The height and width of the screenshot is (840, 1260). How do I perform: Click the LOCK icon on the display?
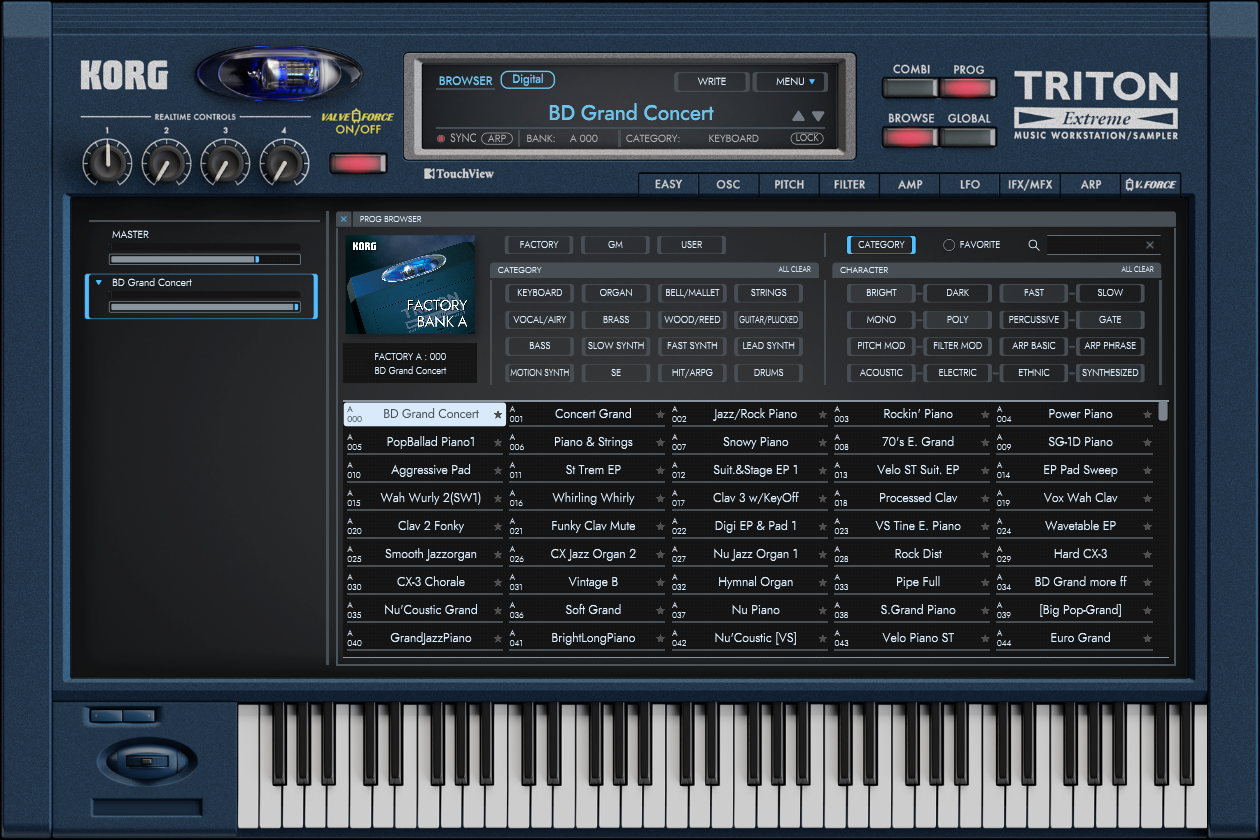806,138
